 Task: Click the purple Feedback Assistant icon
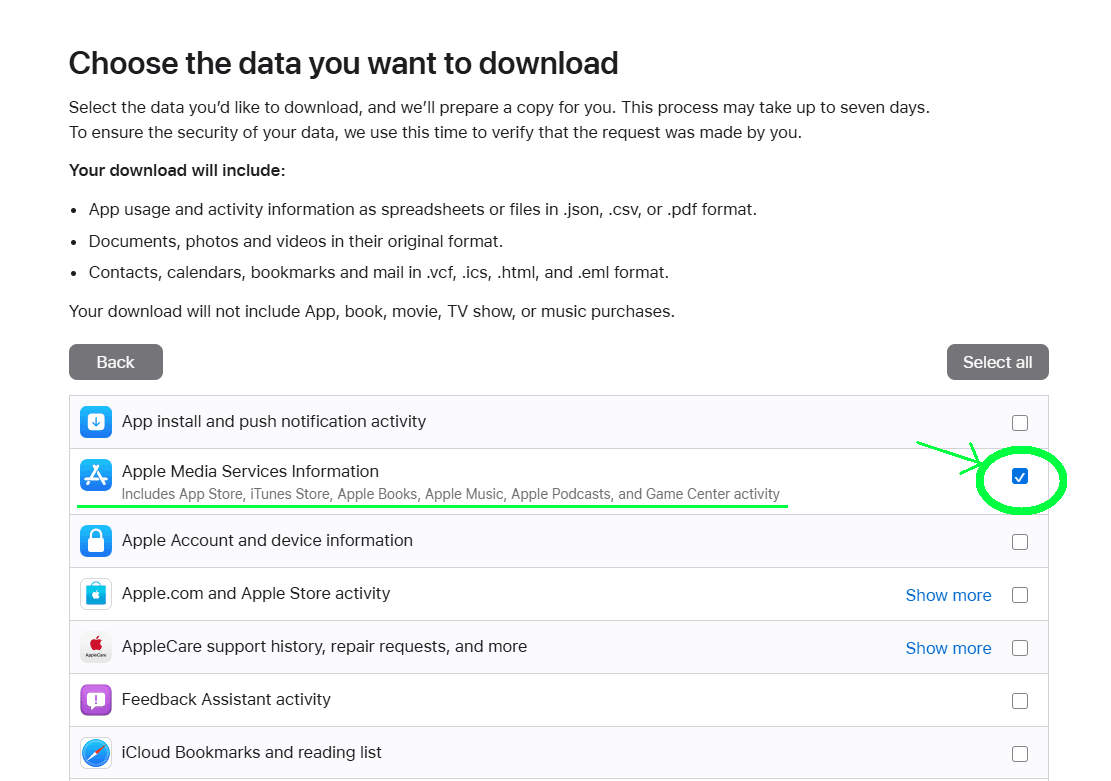(x=95, y=699)
